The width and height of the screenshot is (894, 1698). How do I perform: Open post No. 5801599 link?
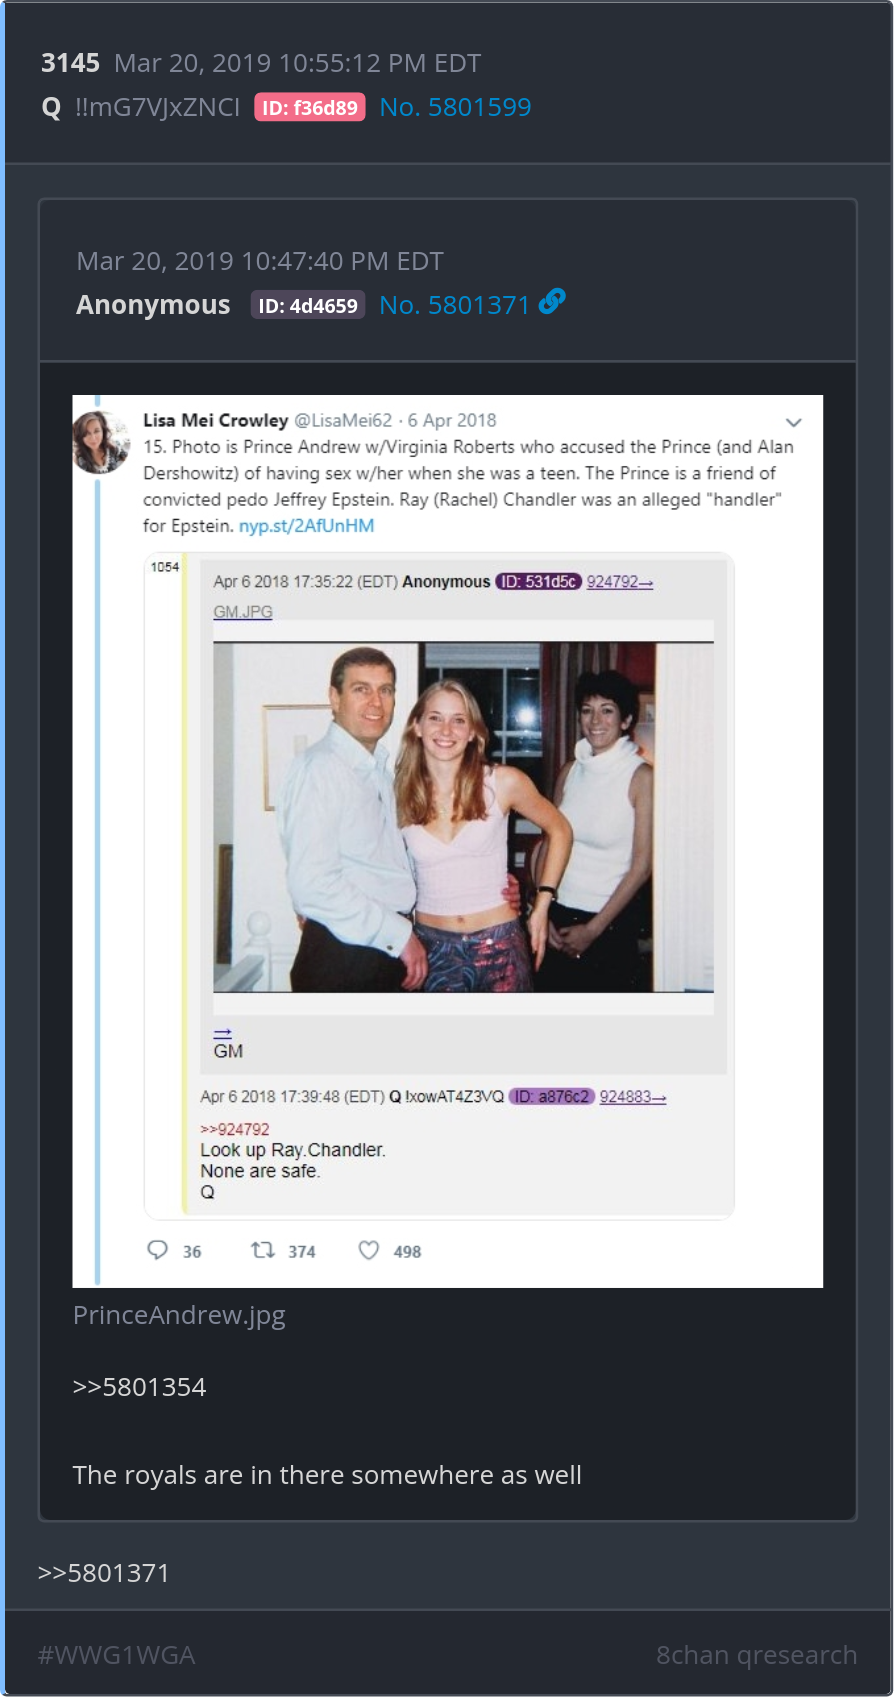pyautogui.click(x=455, y=107)
